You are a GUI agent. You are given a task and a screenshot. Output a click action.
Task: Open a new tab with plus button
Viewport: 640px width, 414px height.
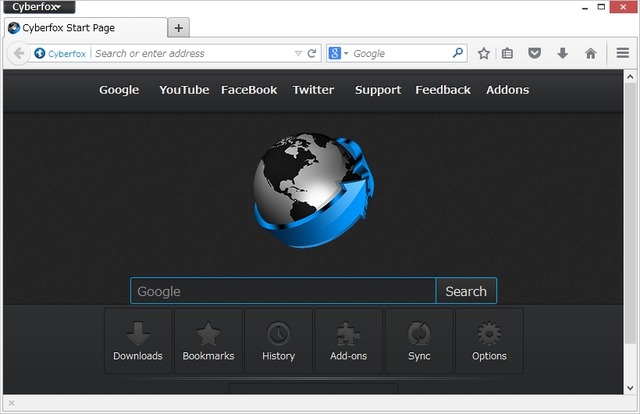click(x=178, y=28)
